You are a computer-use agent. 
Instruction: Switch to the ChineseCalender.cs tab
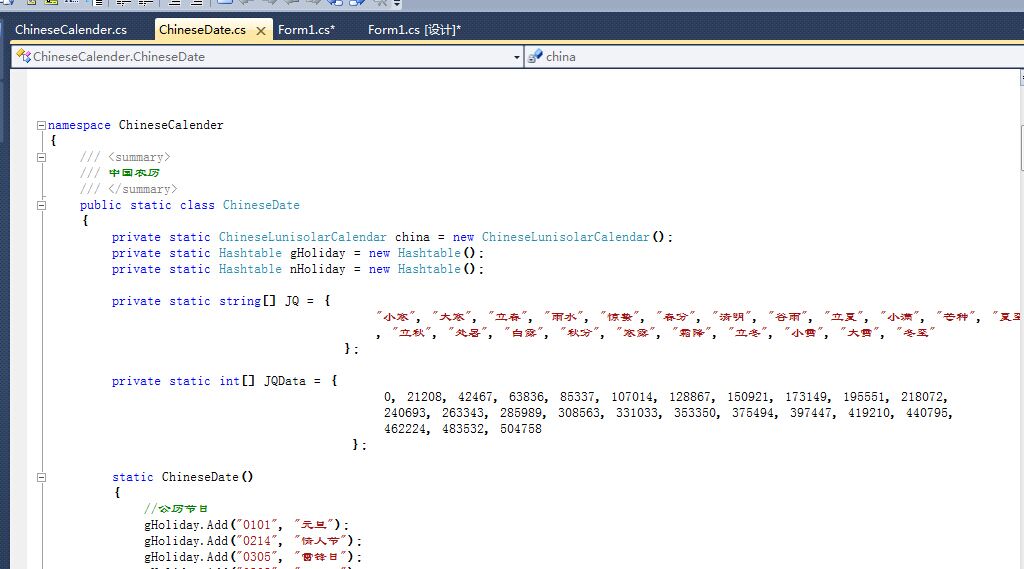(x=71, y=30)
